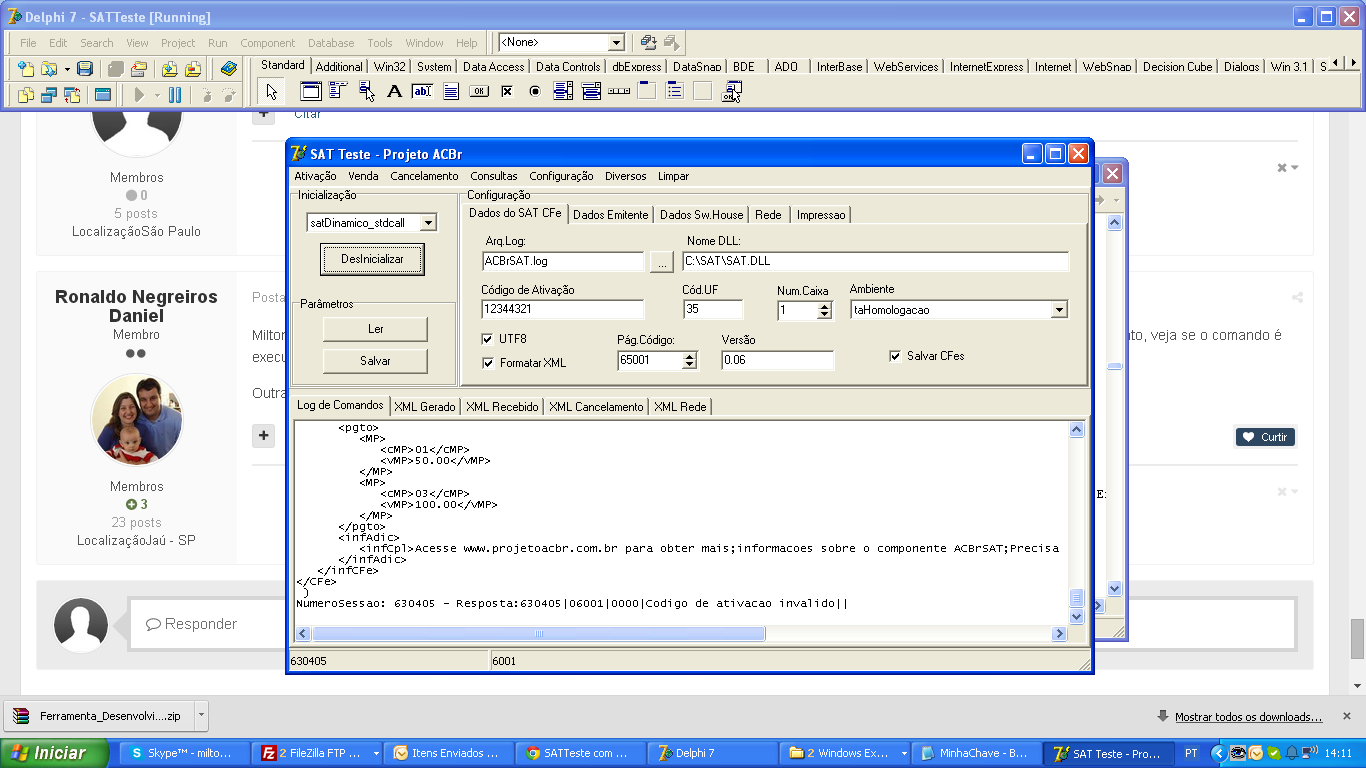Open satDinamico_stdcall initialization dropdown
The width and height of the screenshot is (1366, 768).
click(428, 223)
